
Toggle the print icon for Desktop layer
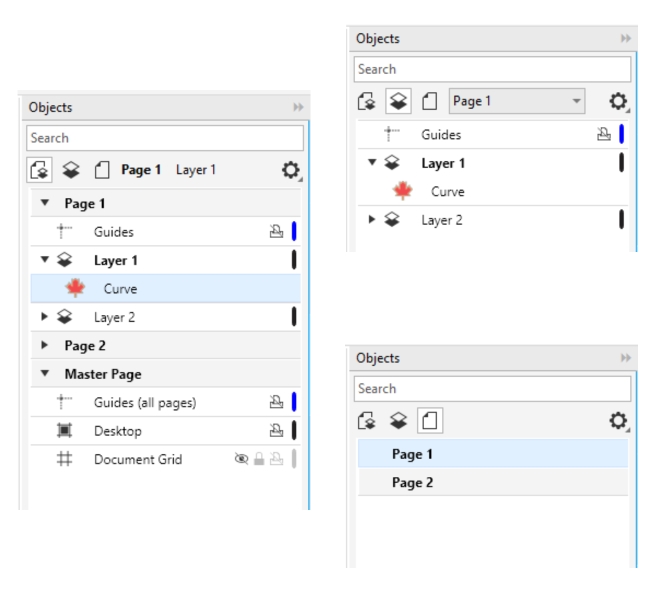(x=276, y=431)
